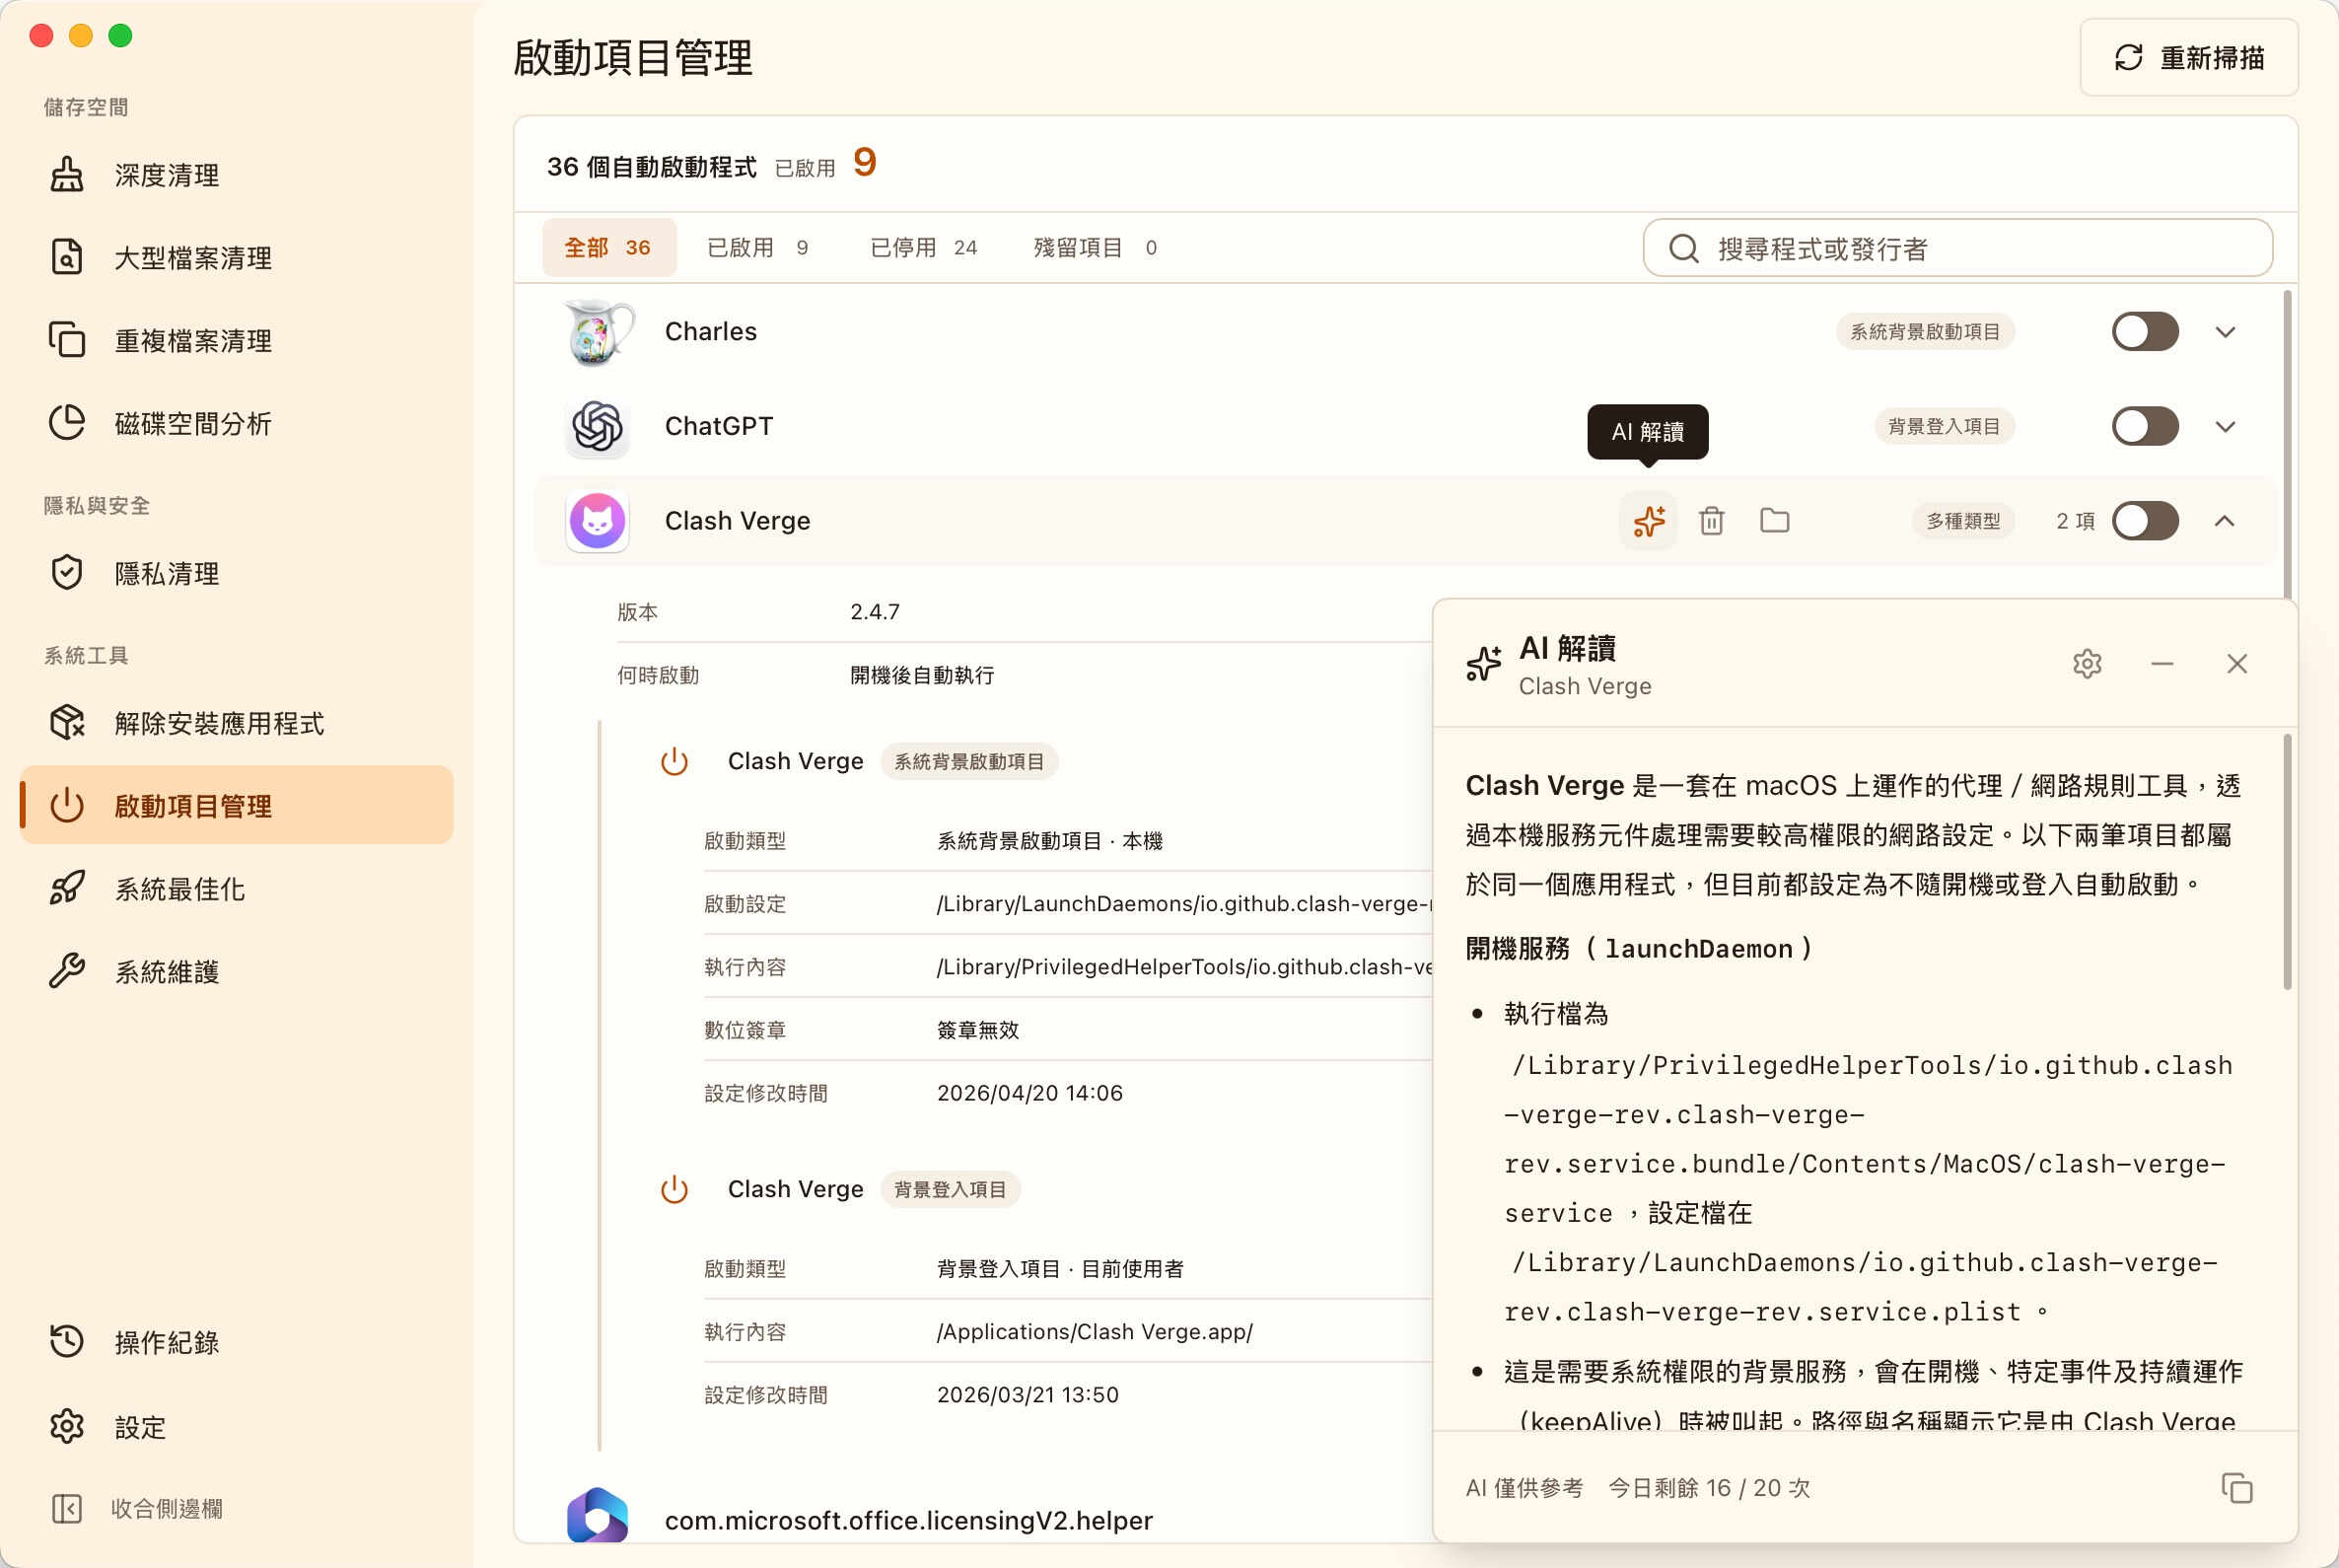Toggle the Charles startup switch
Screen dimensions: 2339x1568
click(2145, 332)
